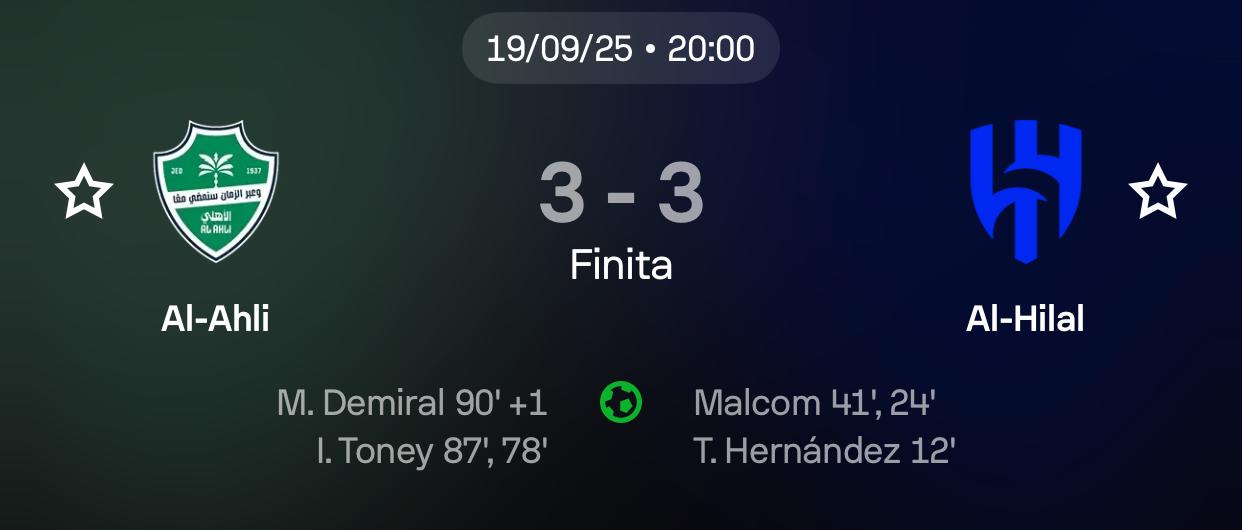Click Toney's 87', 78' goal minutes
The width and height of the screenshot is (1242, 530).
[x=494, y=451]
